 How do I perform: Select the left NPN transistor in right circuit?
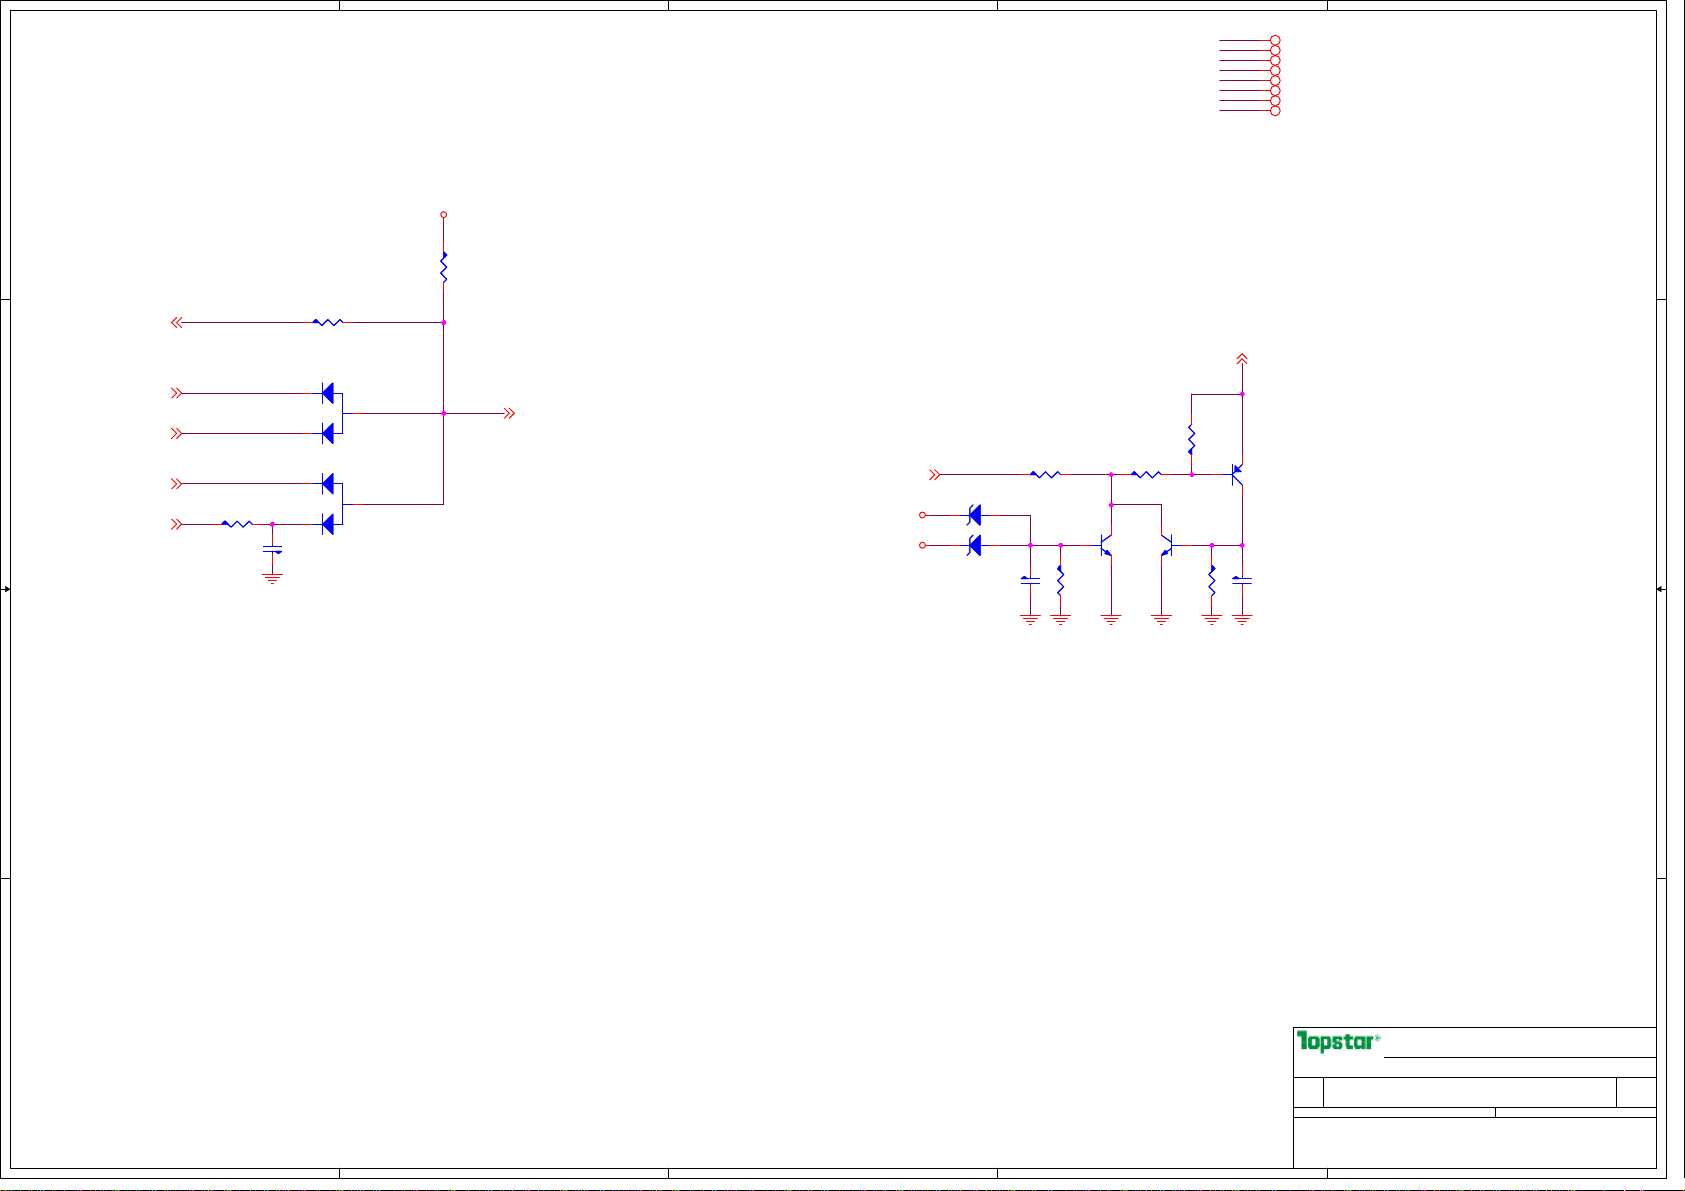[1106, 545]
